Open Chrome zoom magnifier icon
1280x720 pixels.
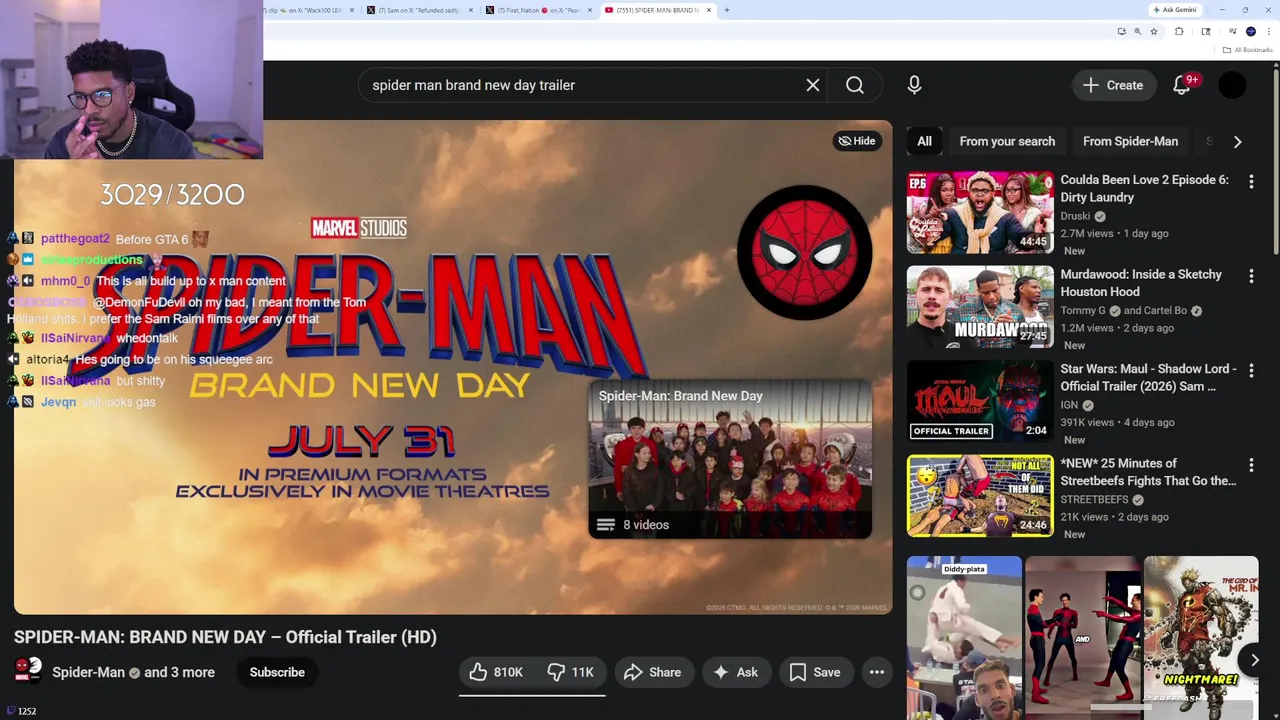(1137, 32)
